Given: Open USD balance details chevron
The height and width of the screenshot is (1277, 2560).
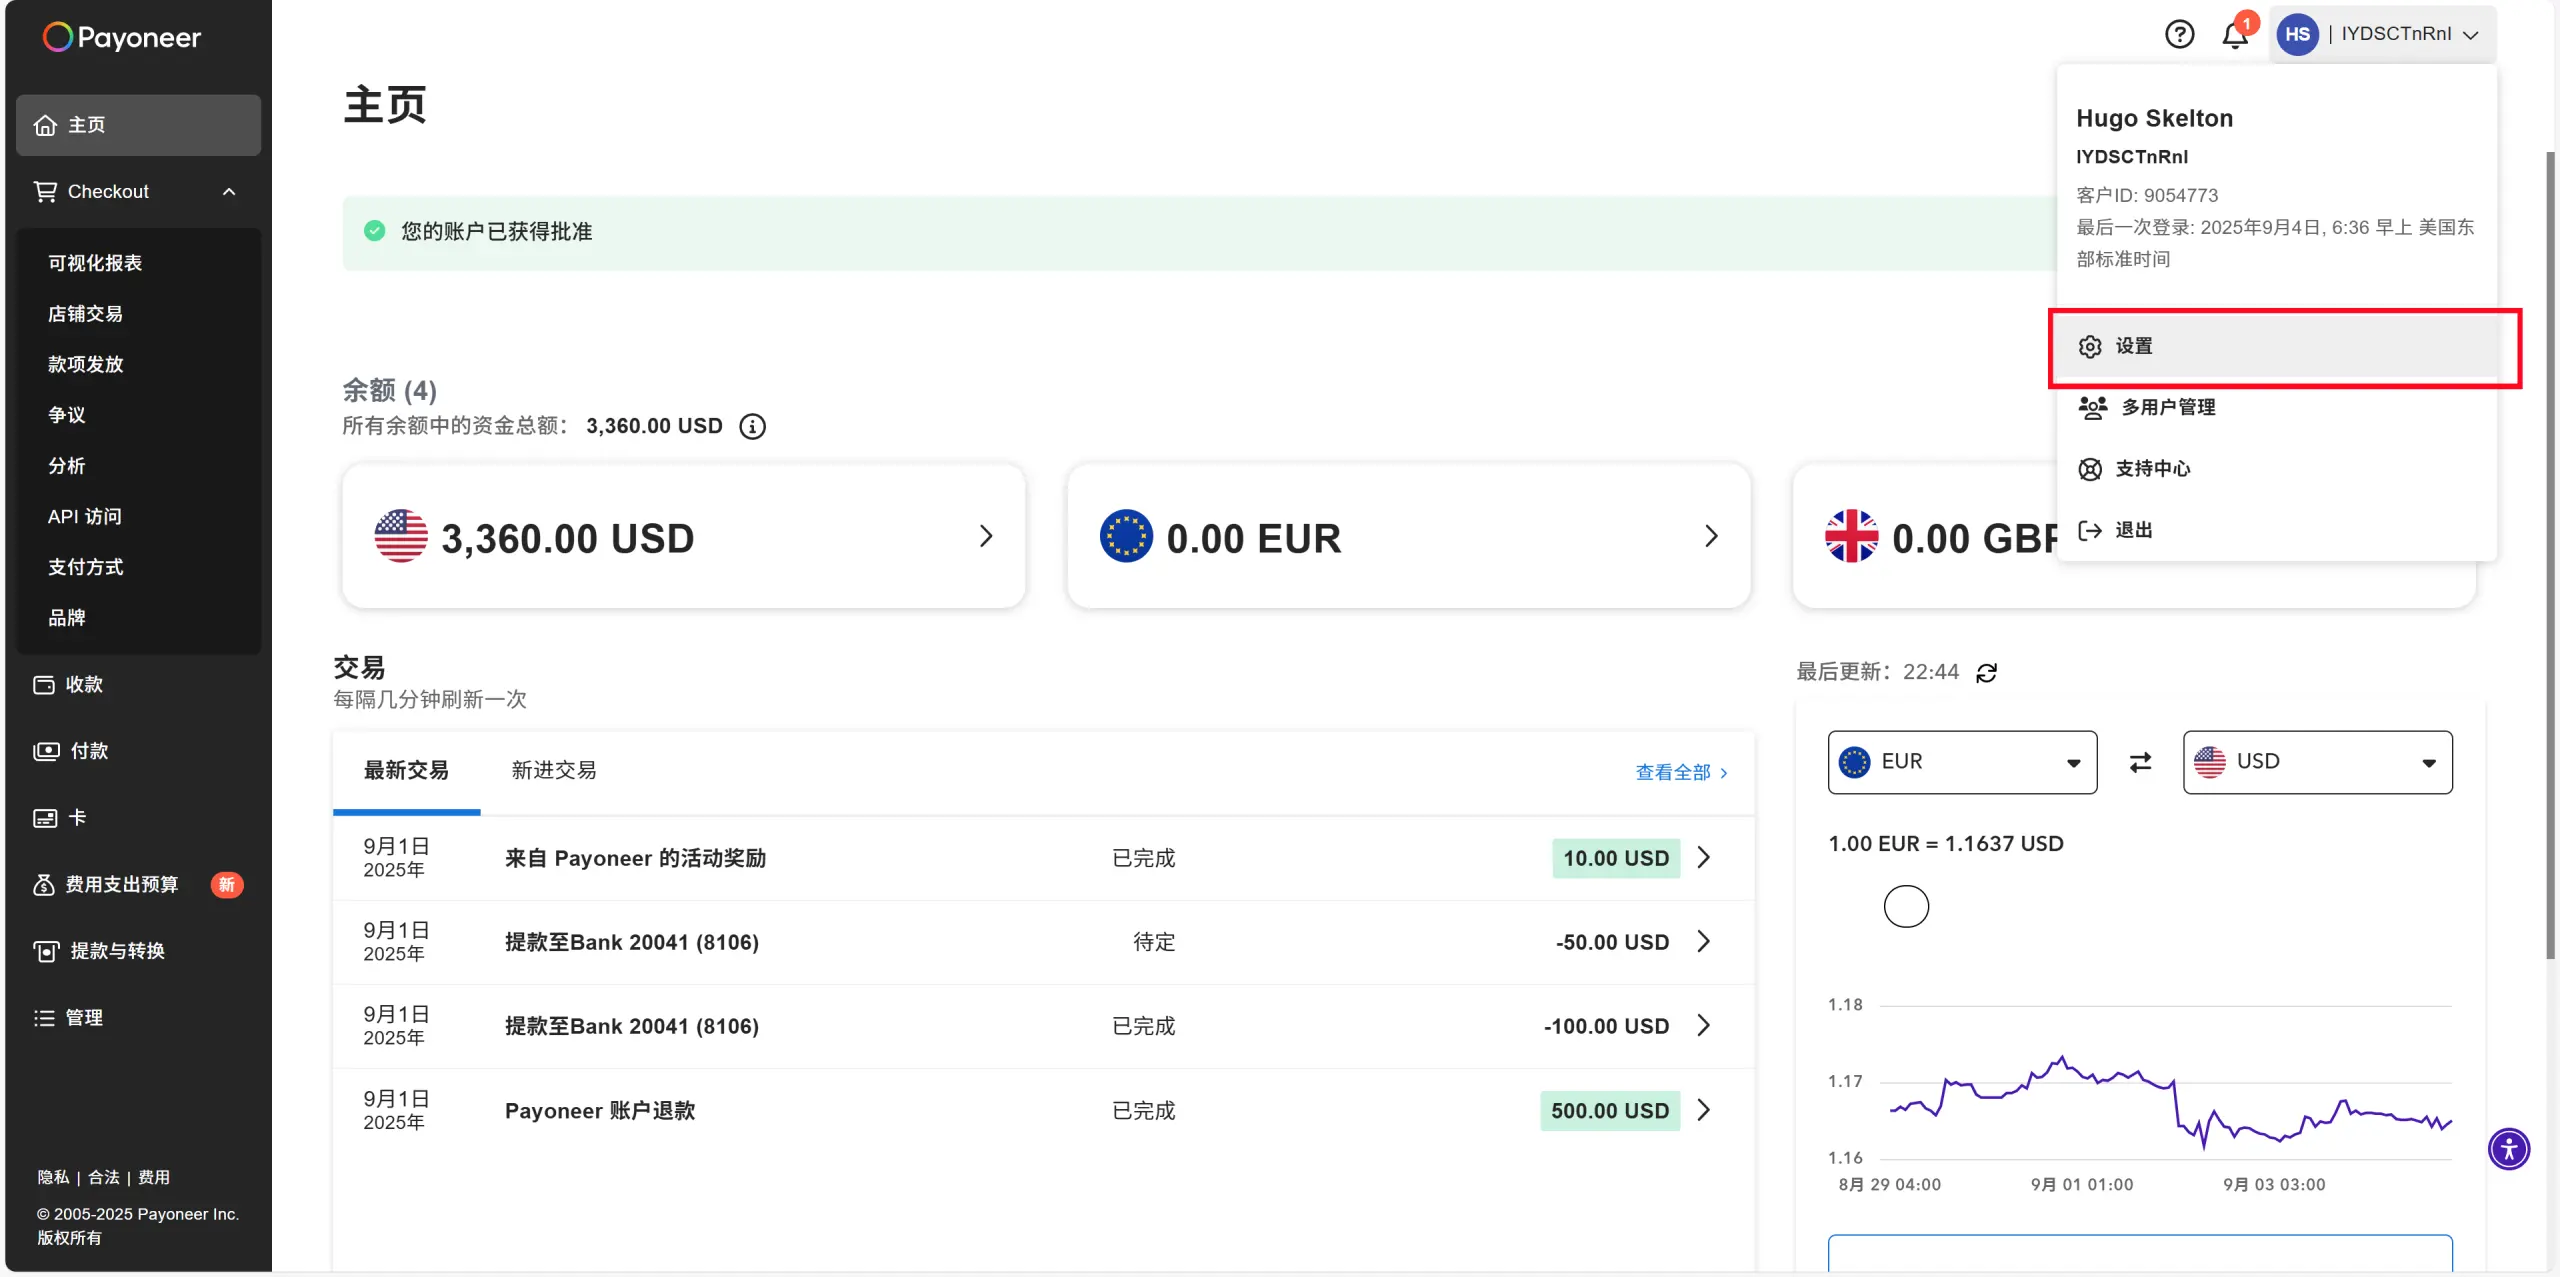Looking at the screenshot, I should tap(986, 537).
